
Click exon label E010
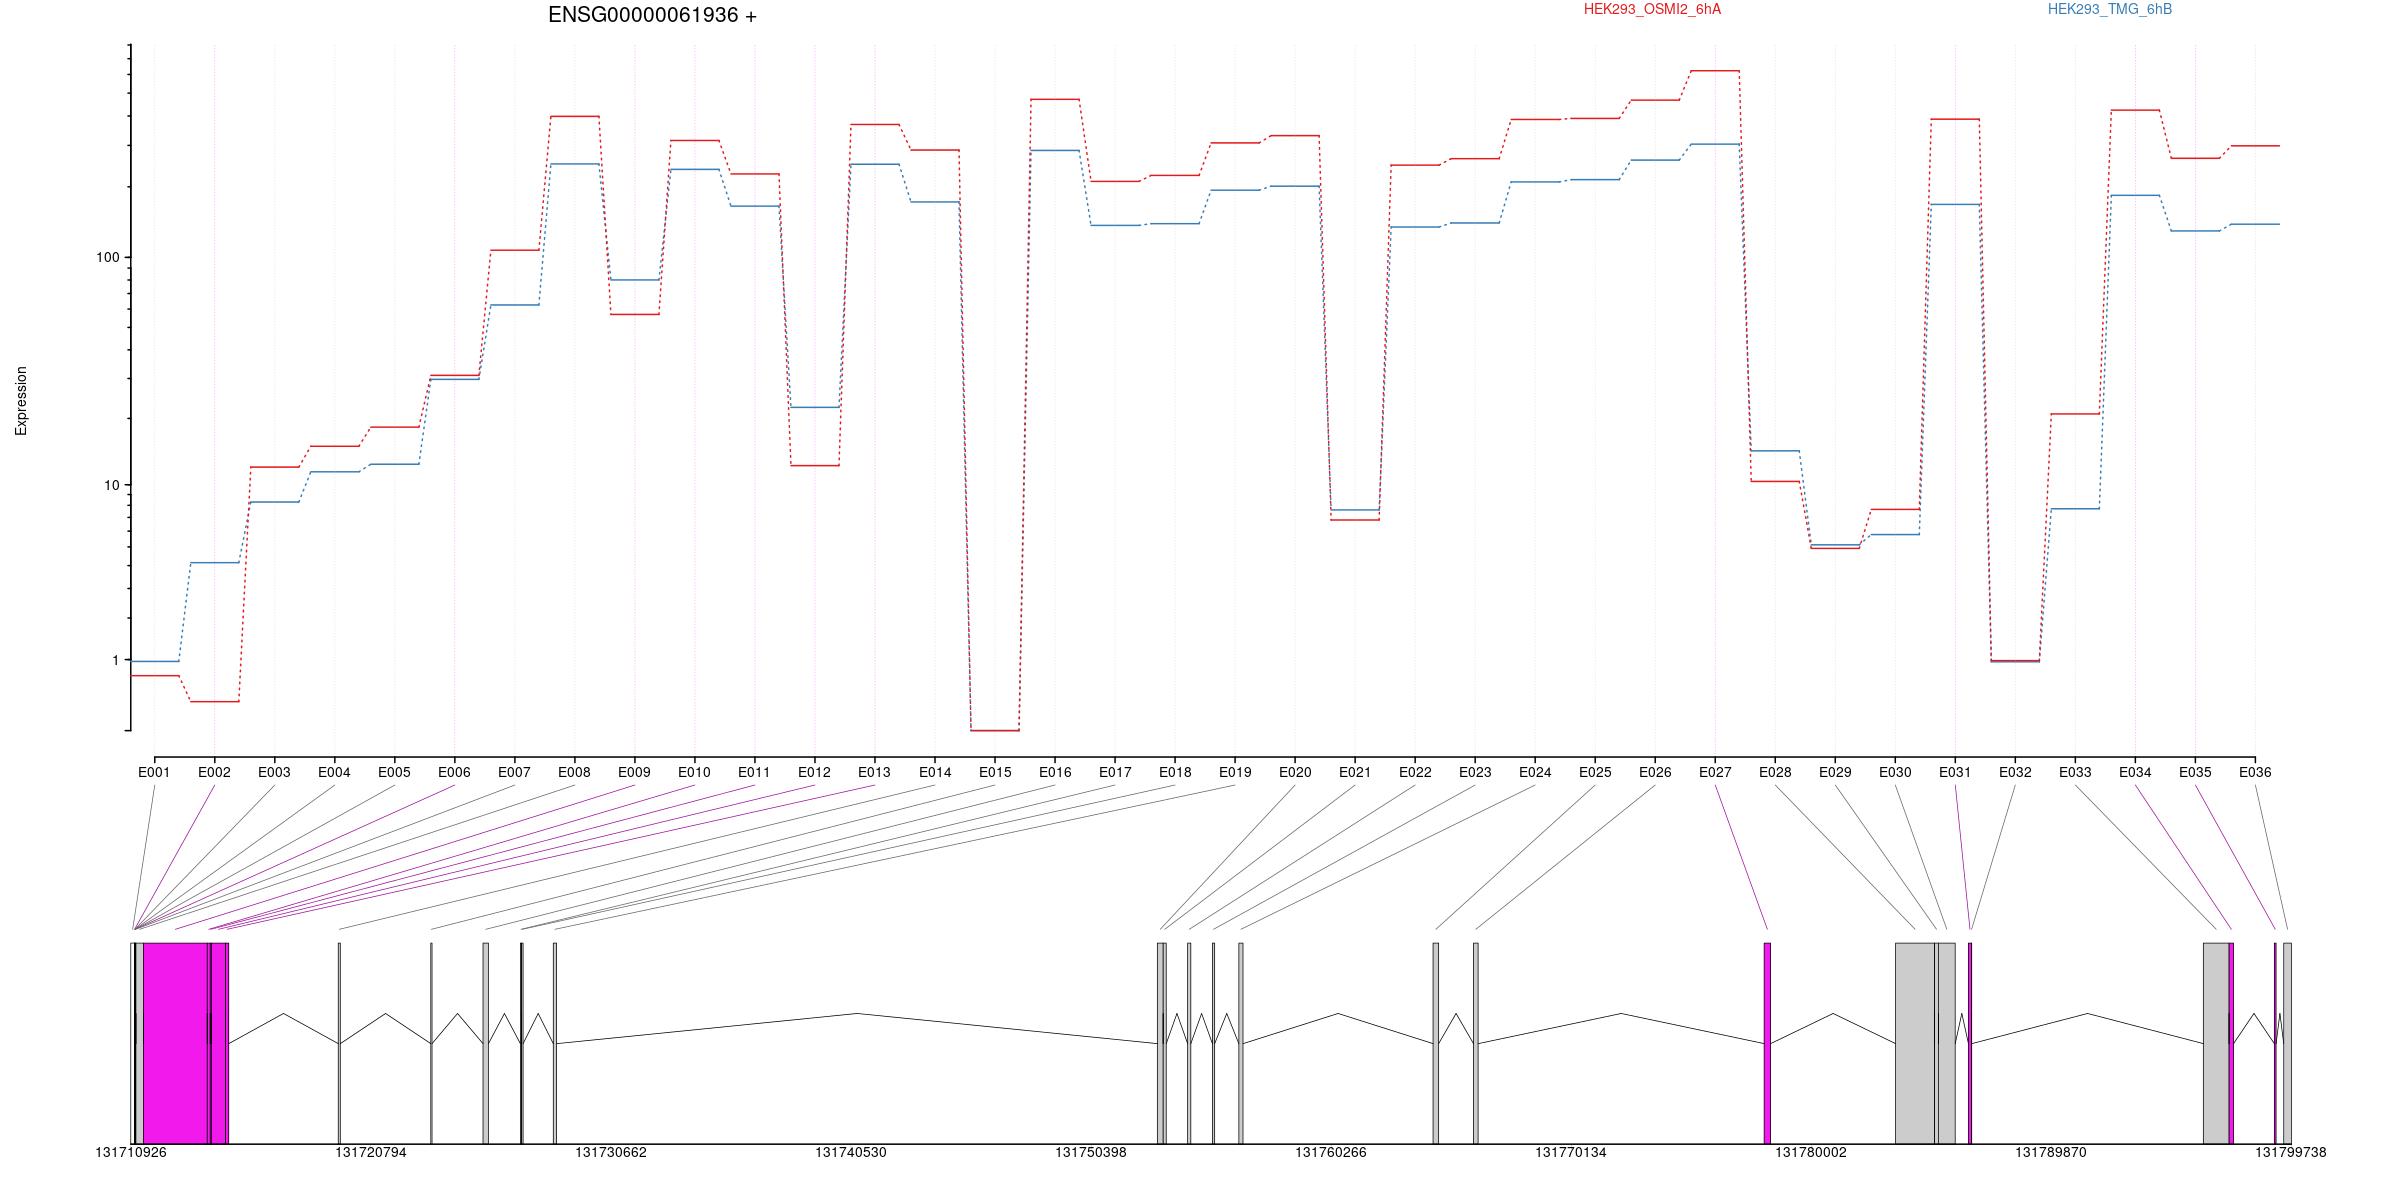(694, 772)
